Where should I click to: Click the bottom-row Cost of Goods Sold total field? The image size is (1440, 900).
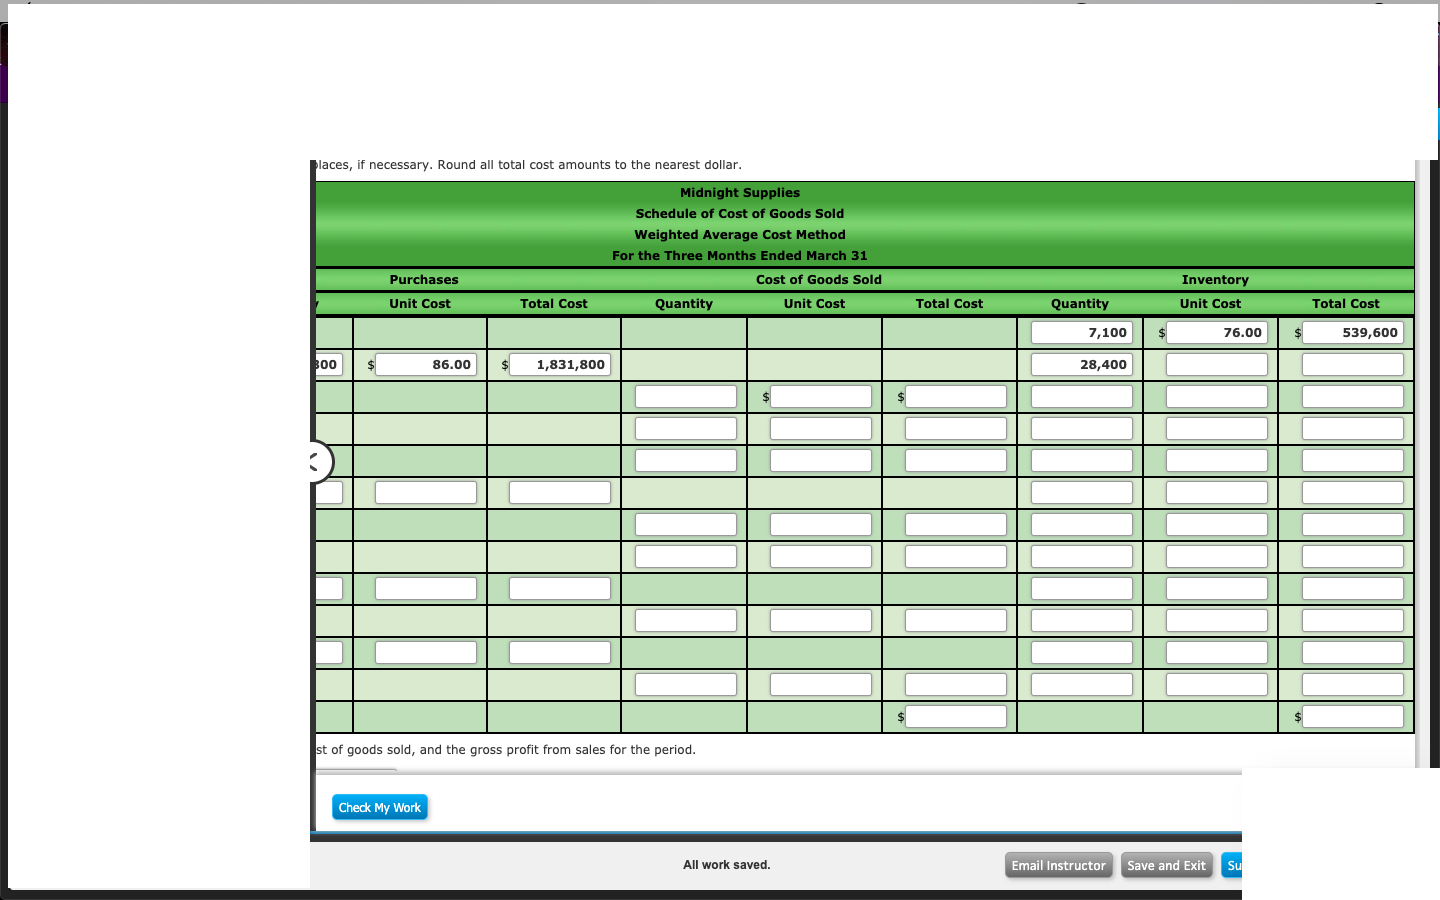[955, 716]
